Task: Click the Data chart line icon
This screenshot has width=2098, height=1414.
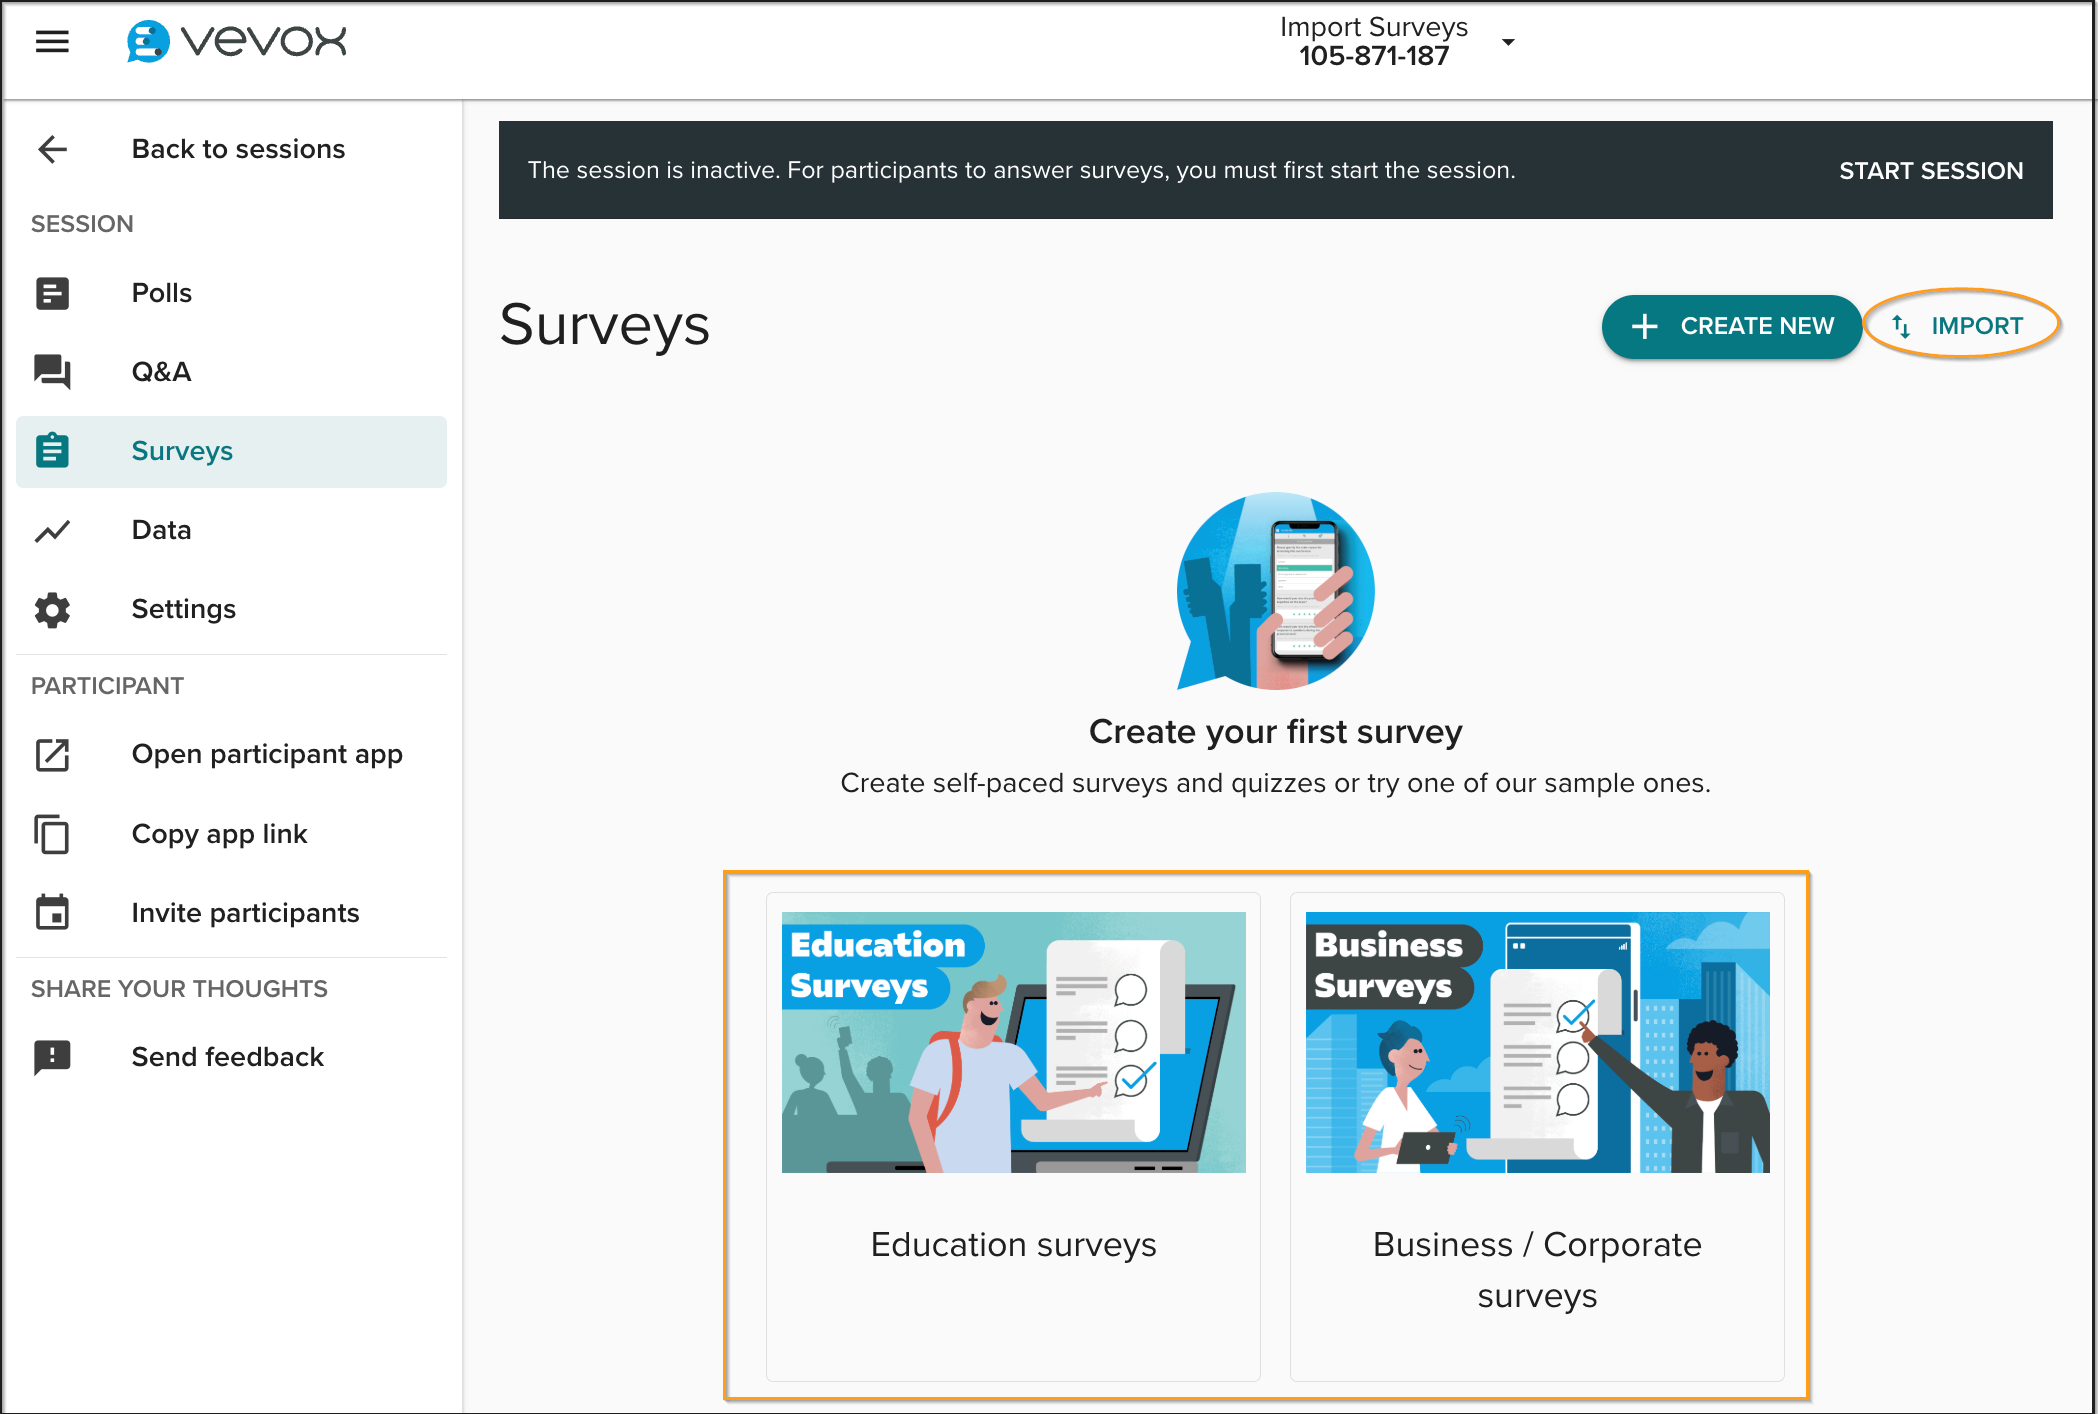Action: [52, 530]
